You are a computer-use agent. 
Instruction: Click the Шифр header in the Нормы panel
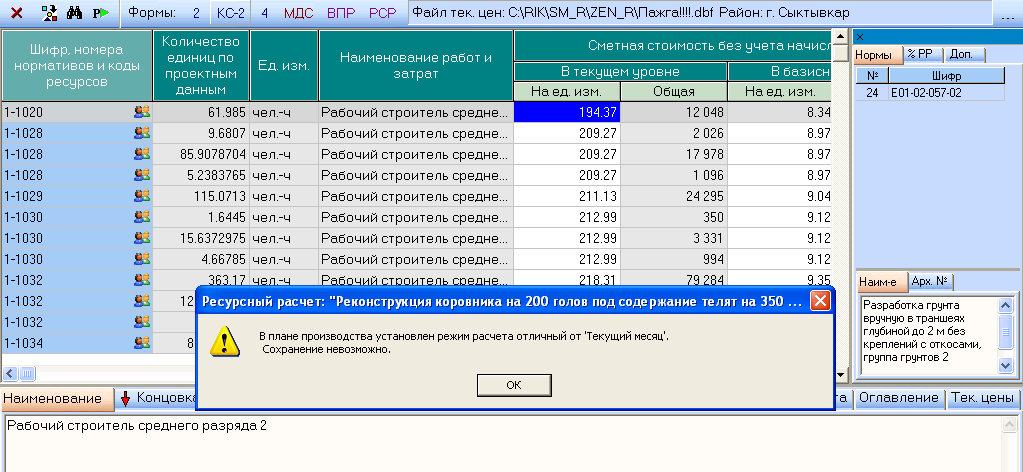pyautogui.click(x=947, y=76)
